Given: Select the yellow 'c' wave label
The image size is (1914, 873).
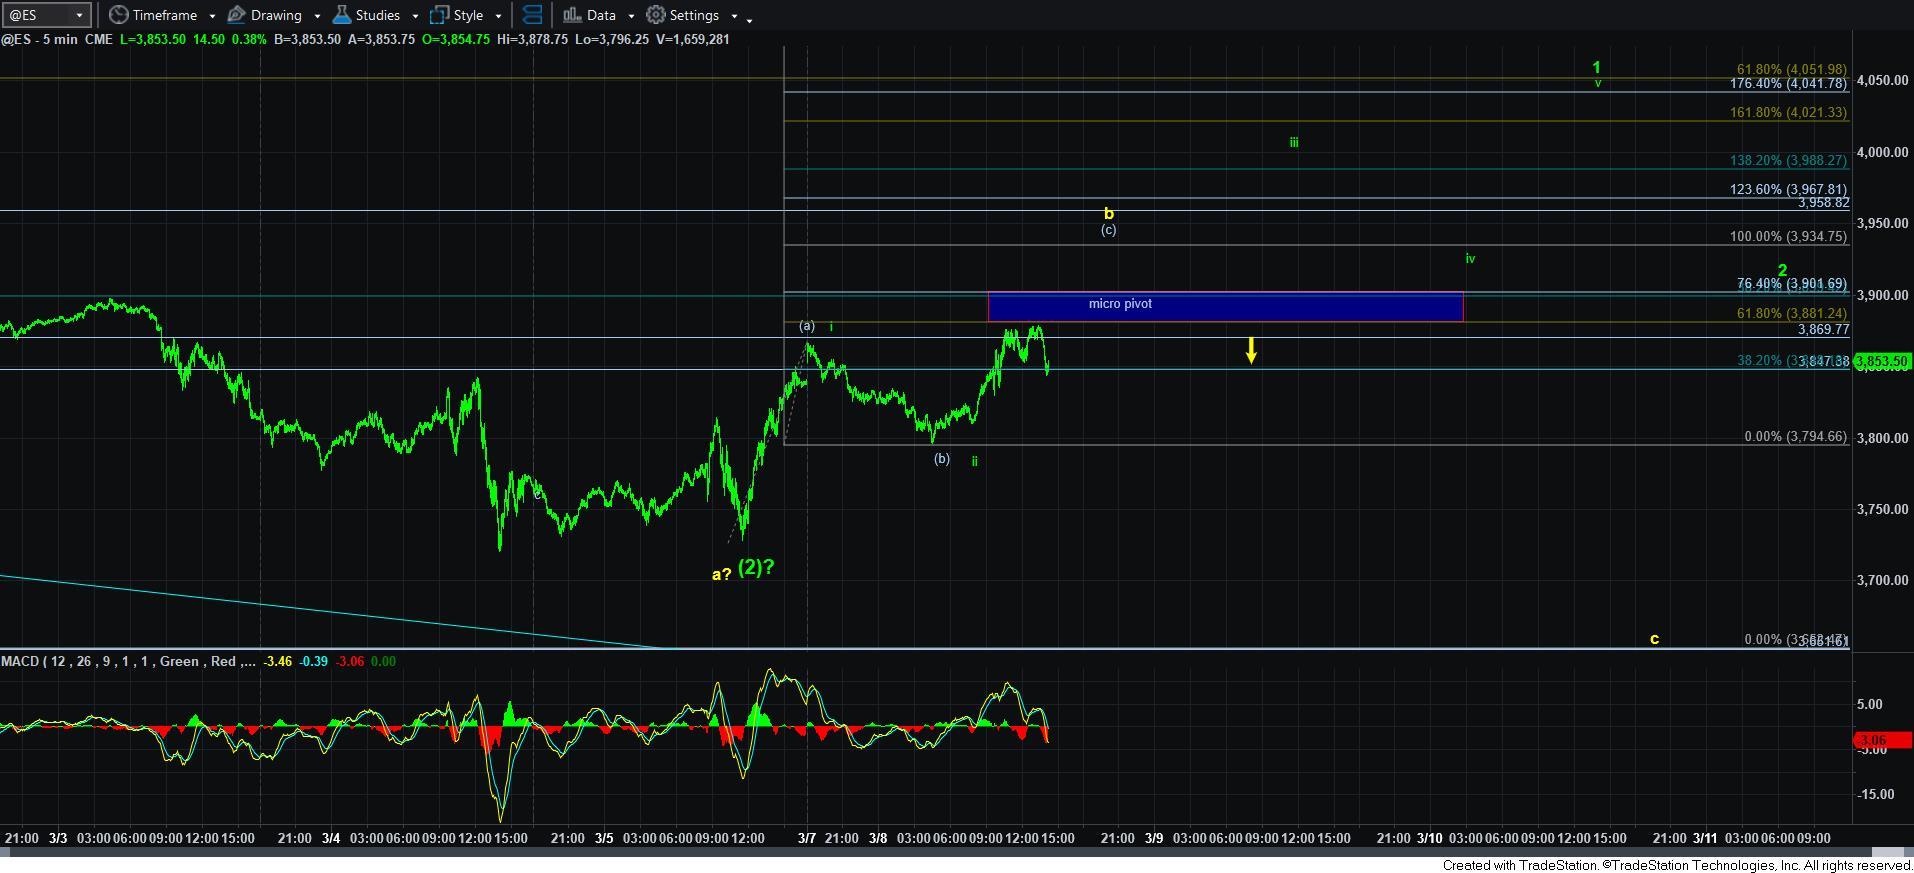Looking at the screenshot, I should tap(1654, 638).
